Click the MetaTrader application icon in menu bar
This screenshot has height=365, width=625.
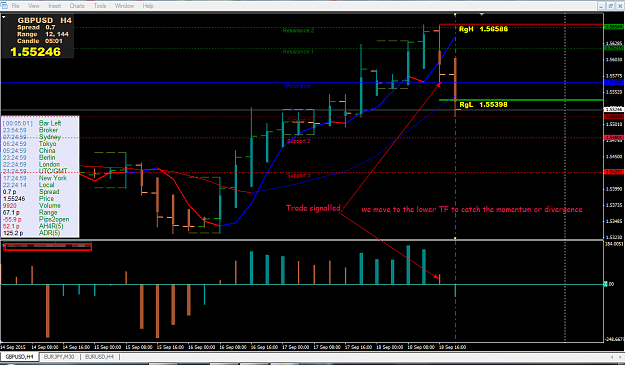pyautogui.click(x=4, y=6)
